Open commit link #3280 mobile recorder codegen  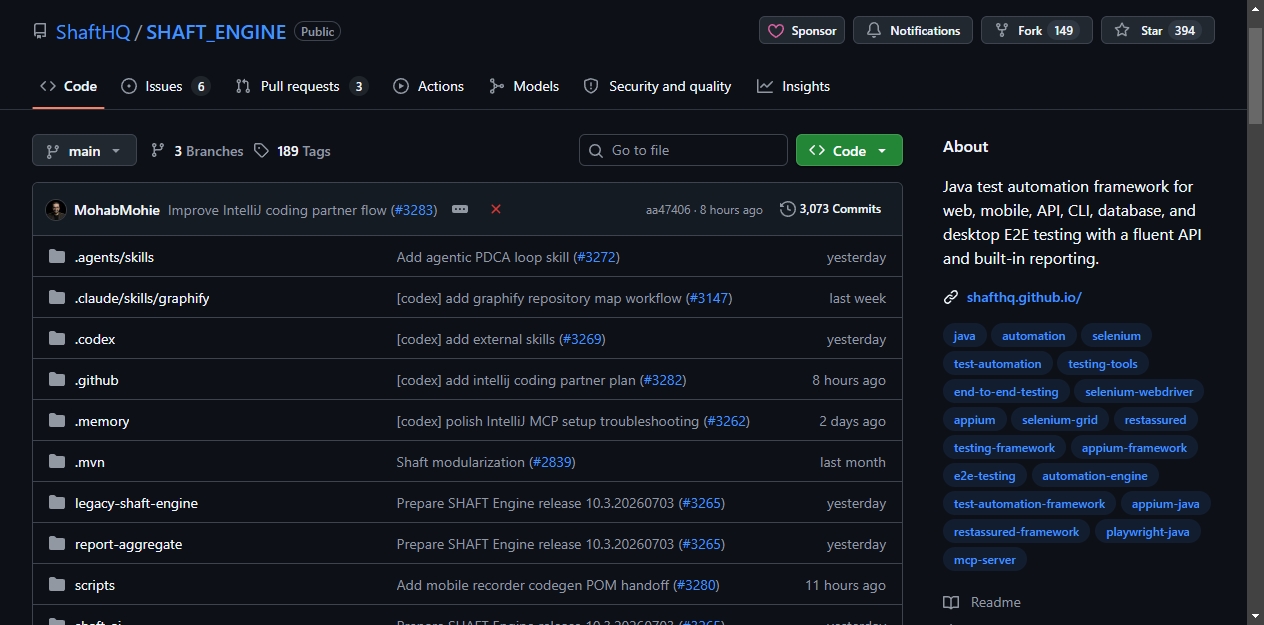pos(696,585)
